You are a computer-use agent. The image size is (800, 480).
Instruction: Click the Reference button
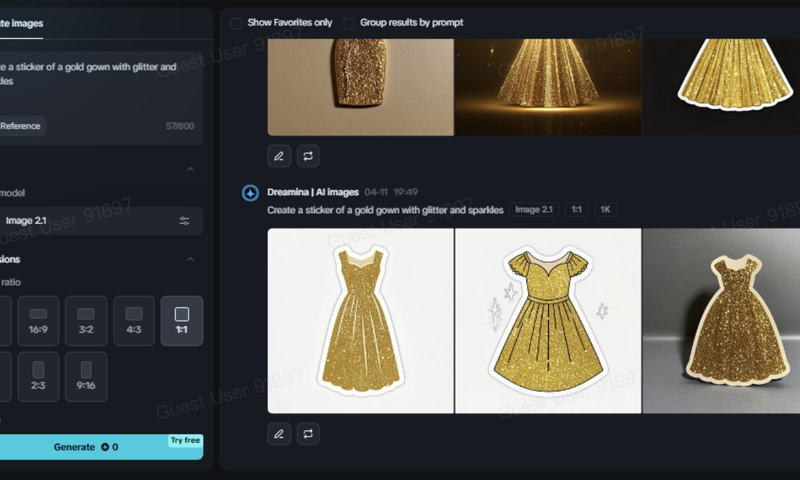point(21,126)
